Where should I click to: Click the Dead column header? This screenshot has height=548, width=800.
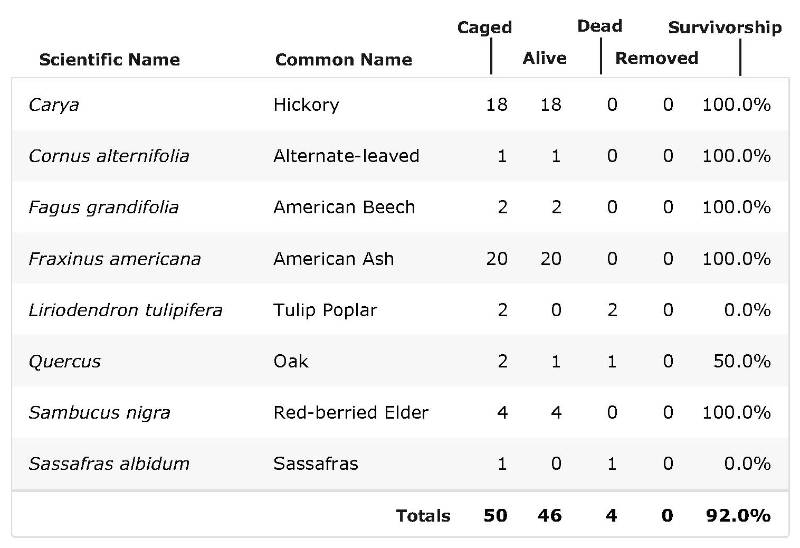point(599,26)
